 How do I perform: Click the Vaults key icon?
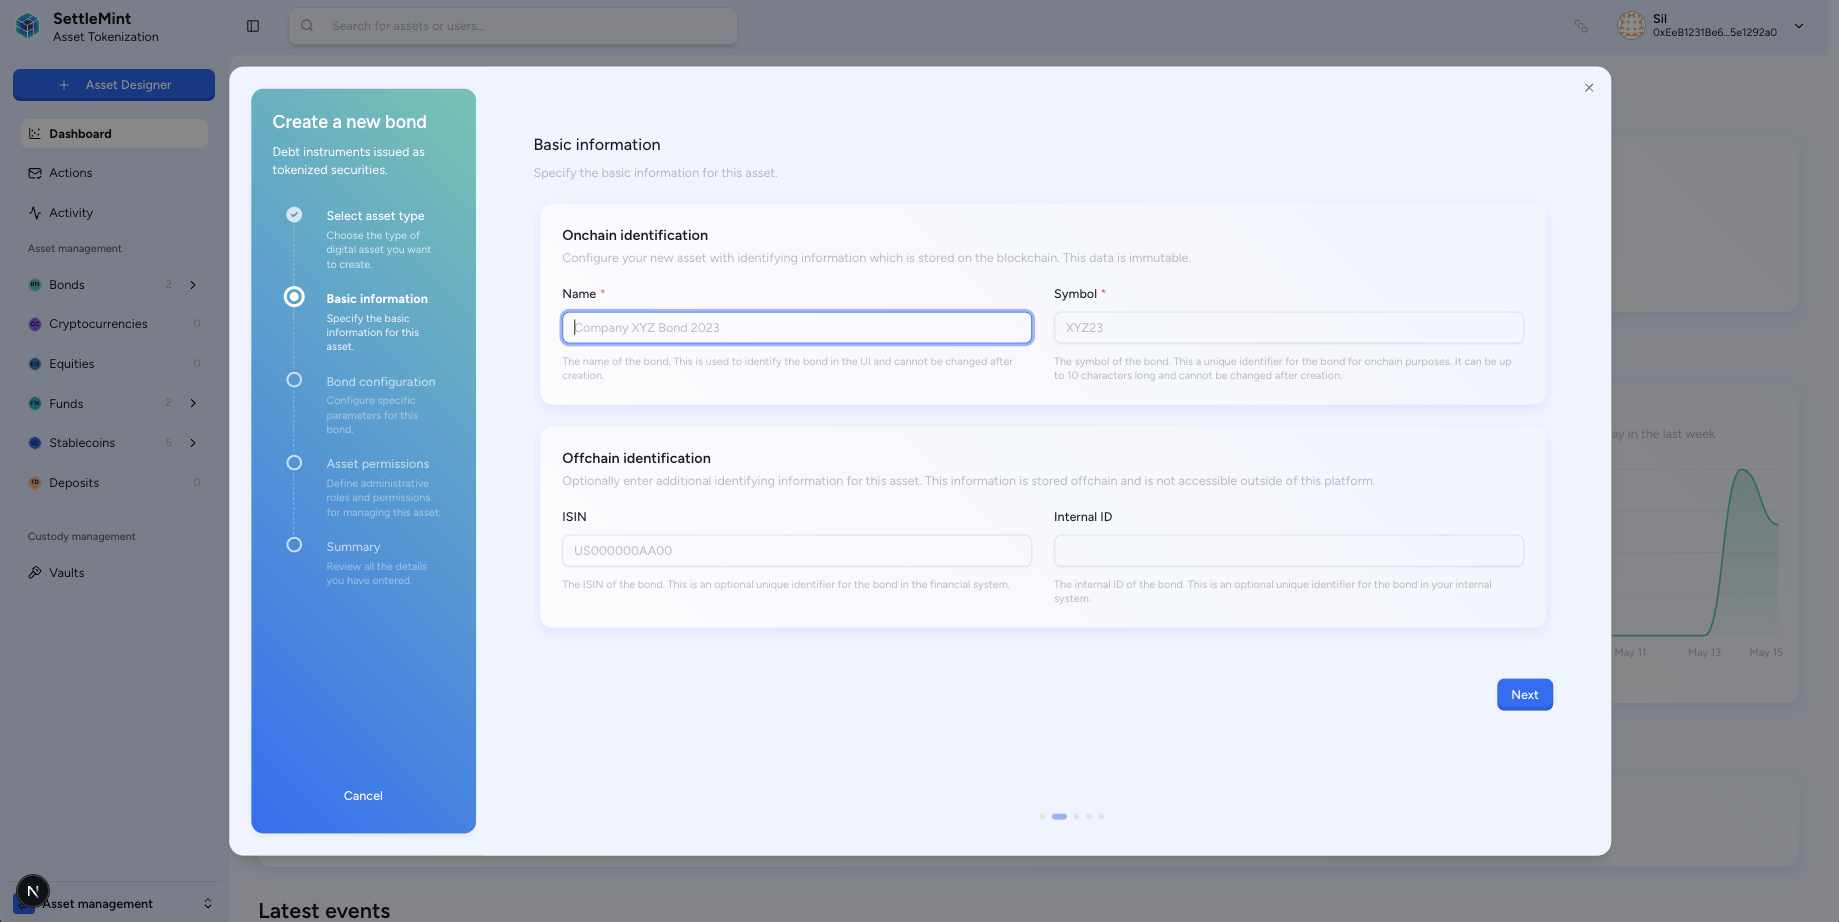(35, 573)
